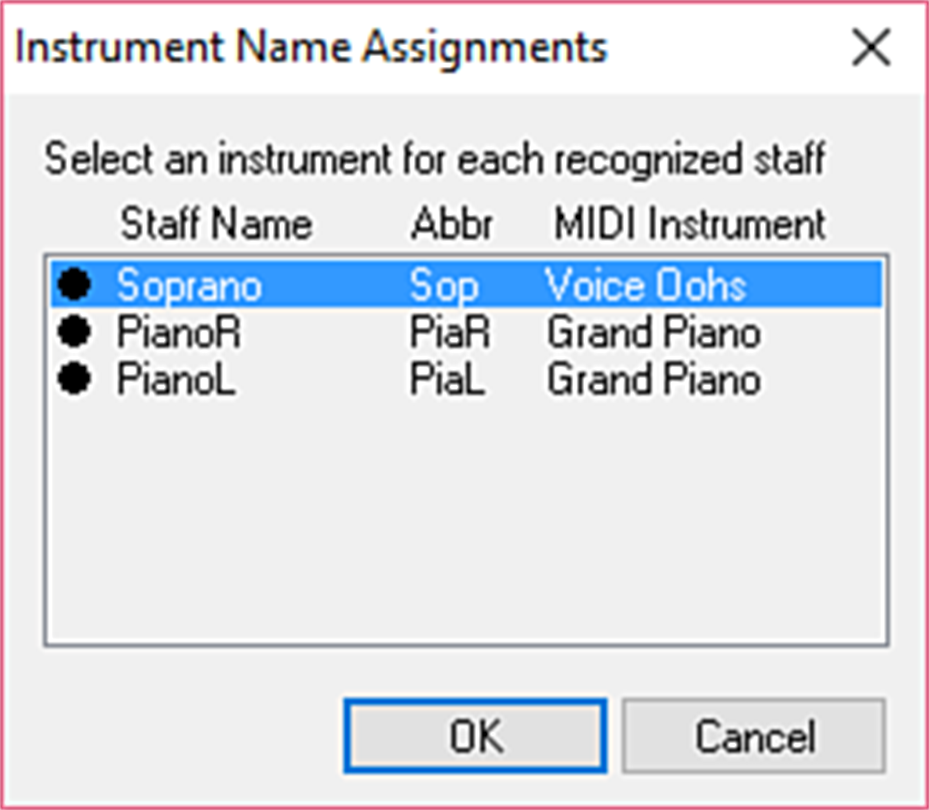This screenshot has width=929, height=810.
Task: Click the bullet icon beside PianoR
Action: (x=74, y=333)
